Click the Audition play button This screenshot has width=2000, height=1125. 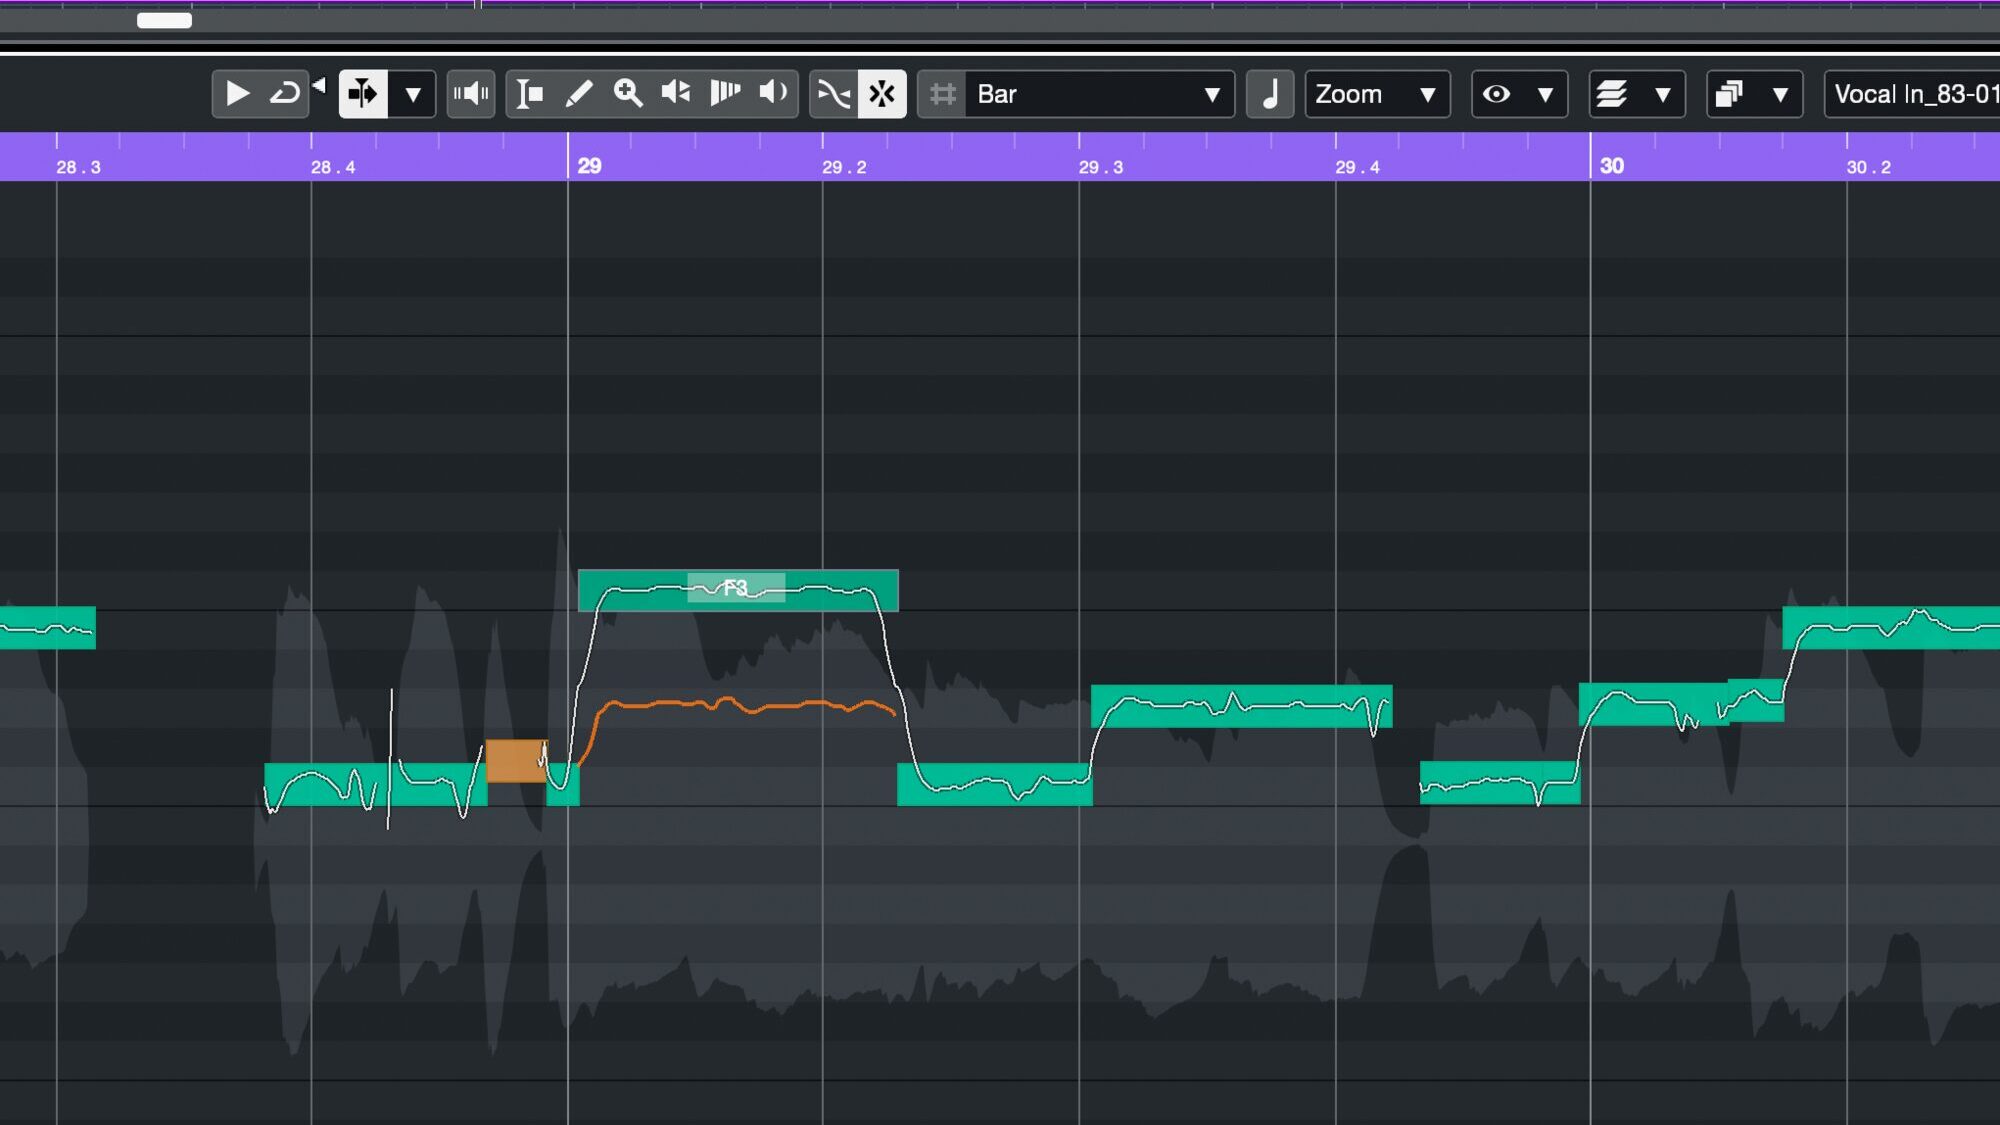(237, 94)
